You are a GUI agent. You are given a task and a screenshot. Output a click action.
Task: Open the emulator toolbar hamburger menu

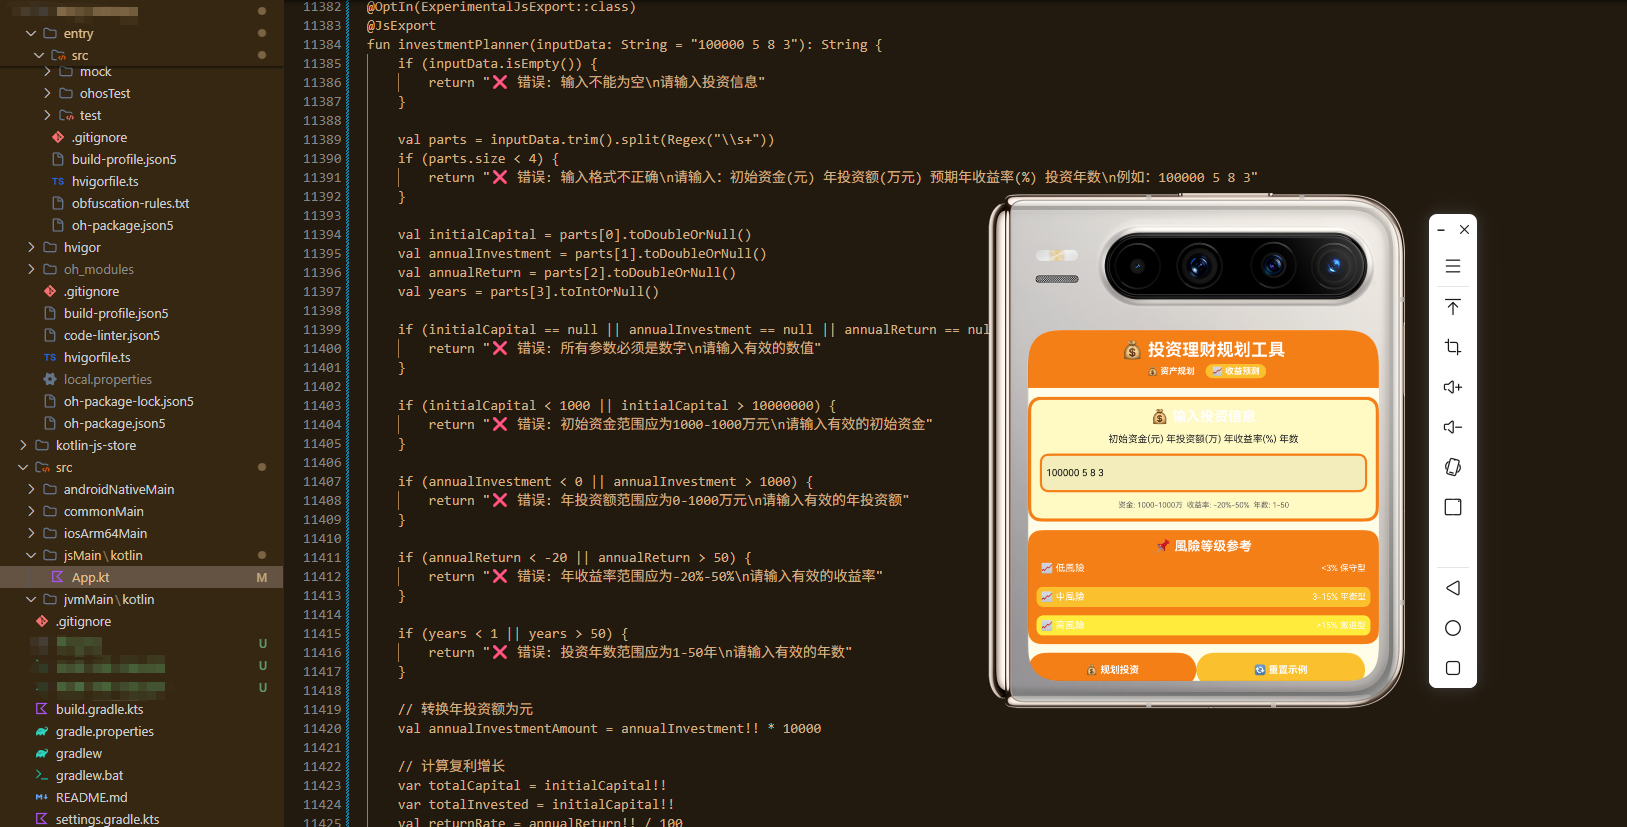(1453, 266)
